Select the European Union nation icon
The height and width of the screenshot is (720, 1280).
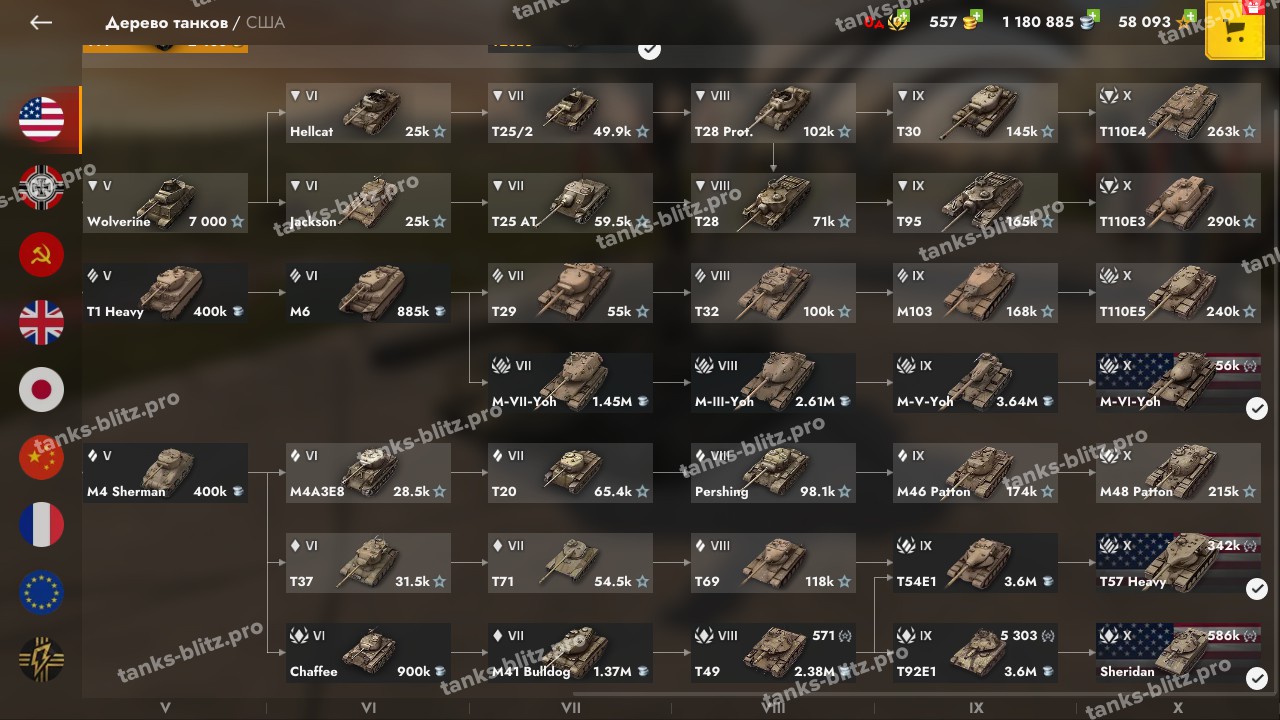click(x=41, y=593)
